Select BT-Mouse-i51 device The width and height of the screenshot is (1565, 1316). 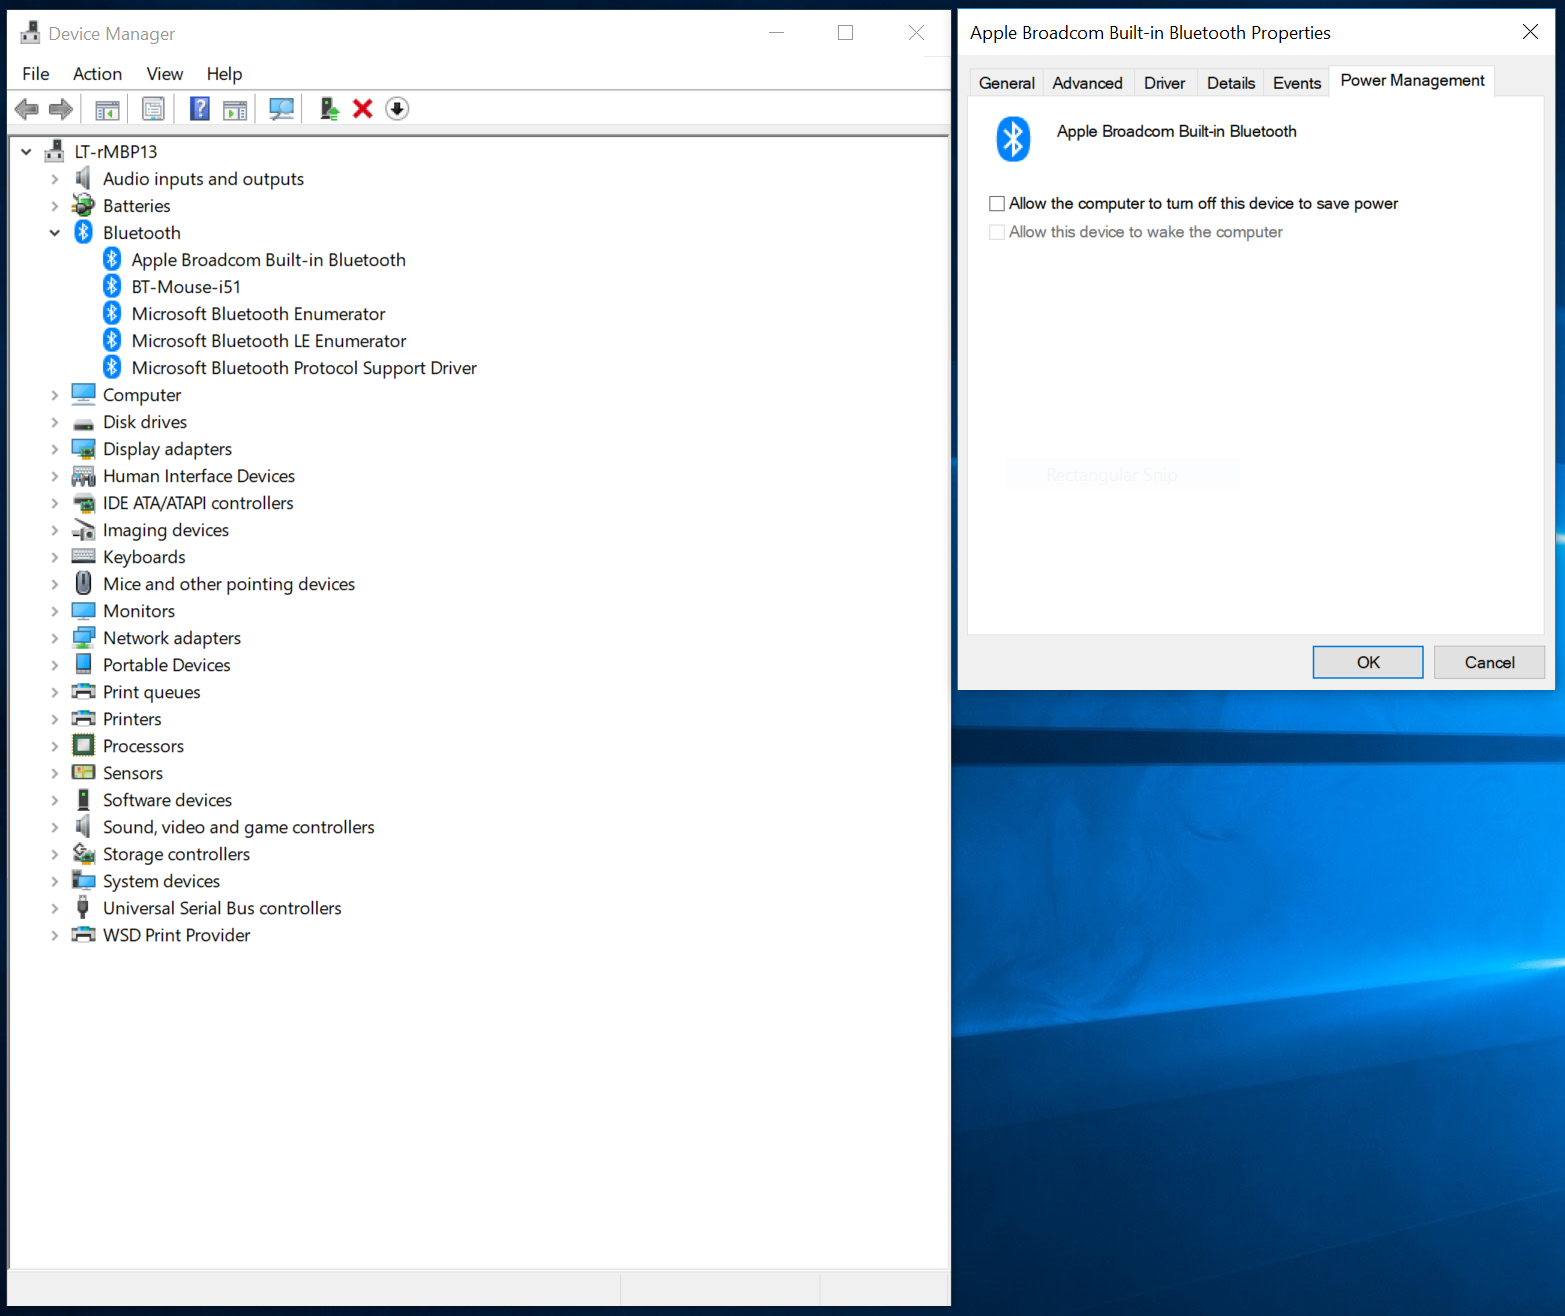pos(186,287)
